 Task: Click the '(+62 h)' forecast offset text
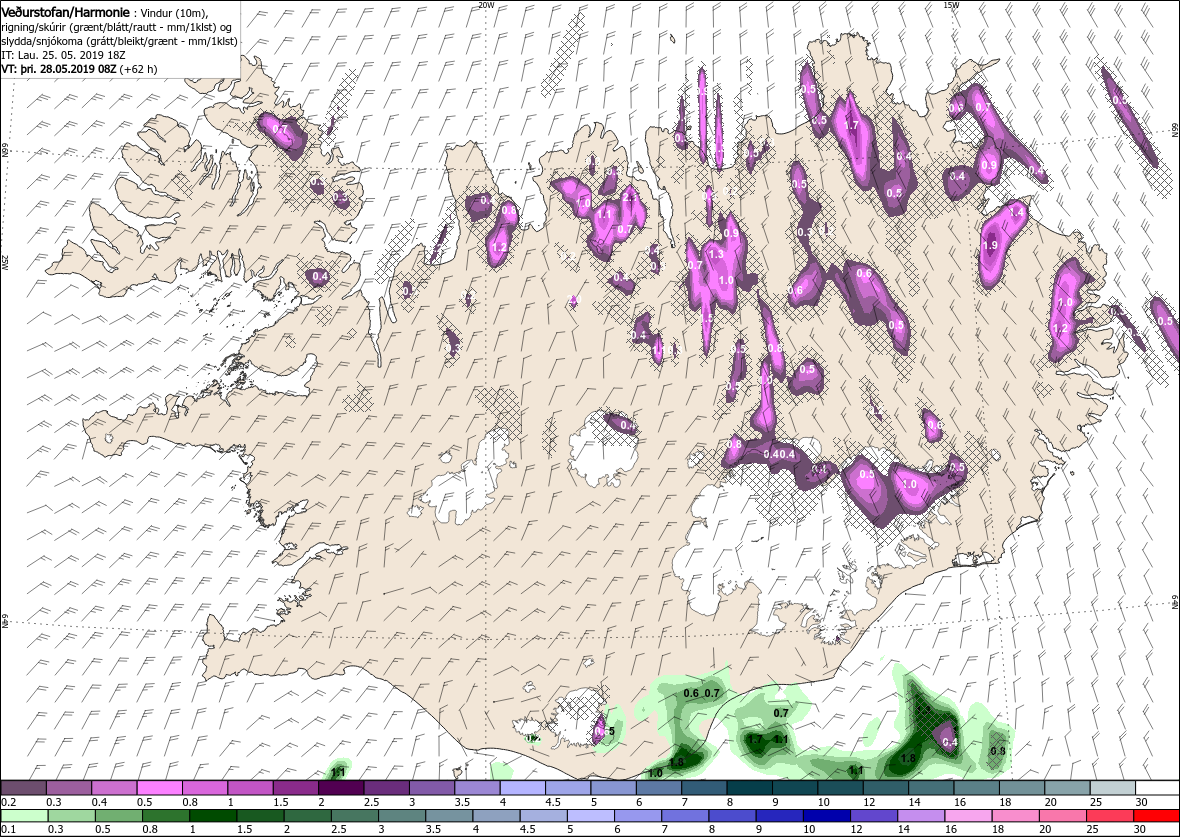point(138,68)
